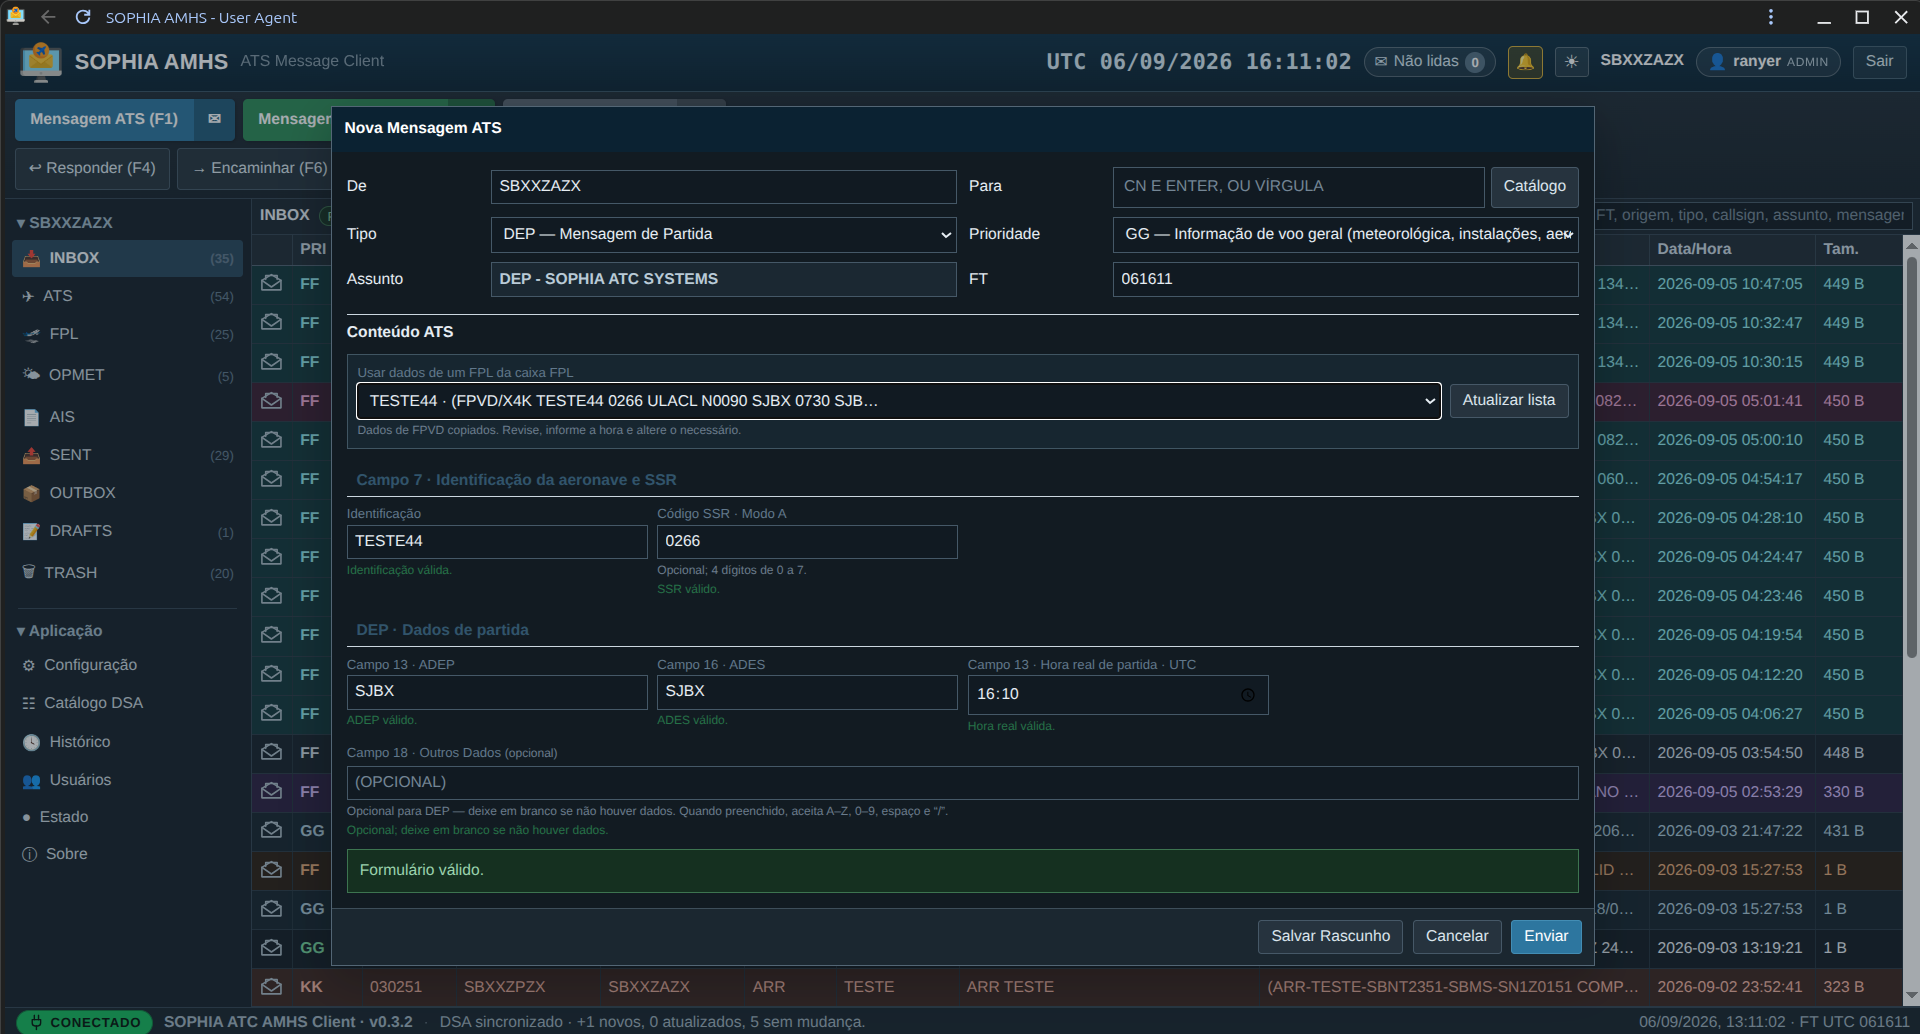The width and height of the screenshot is (1920, 1034).
Task: Click the ranyer ADMIN user badge
Action: point(1768,62)
